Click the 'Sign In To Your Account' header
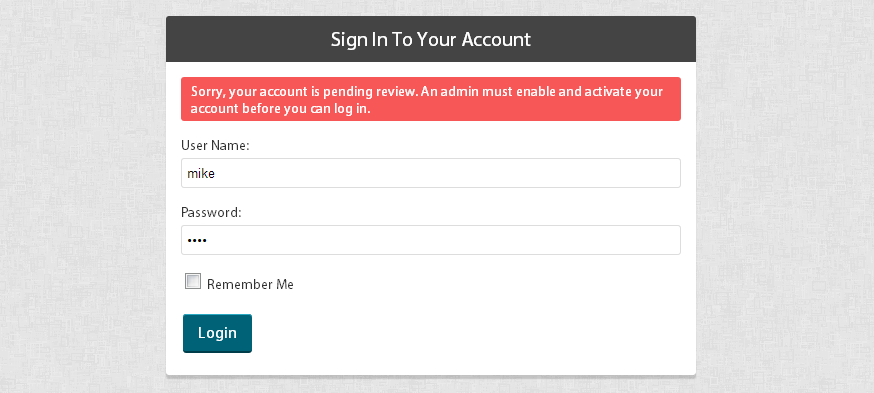874x393 pixels. coord(431,39)
